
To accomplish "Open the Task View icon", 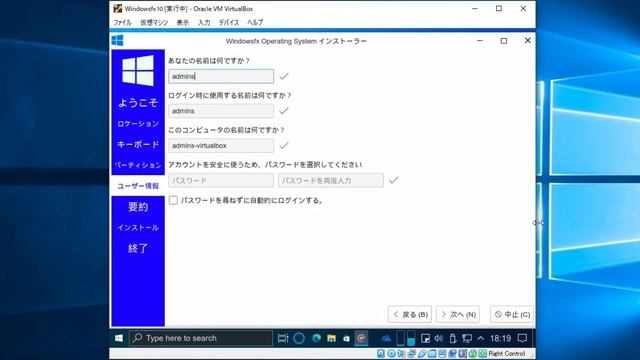I will pos(283,338).
